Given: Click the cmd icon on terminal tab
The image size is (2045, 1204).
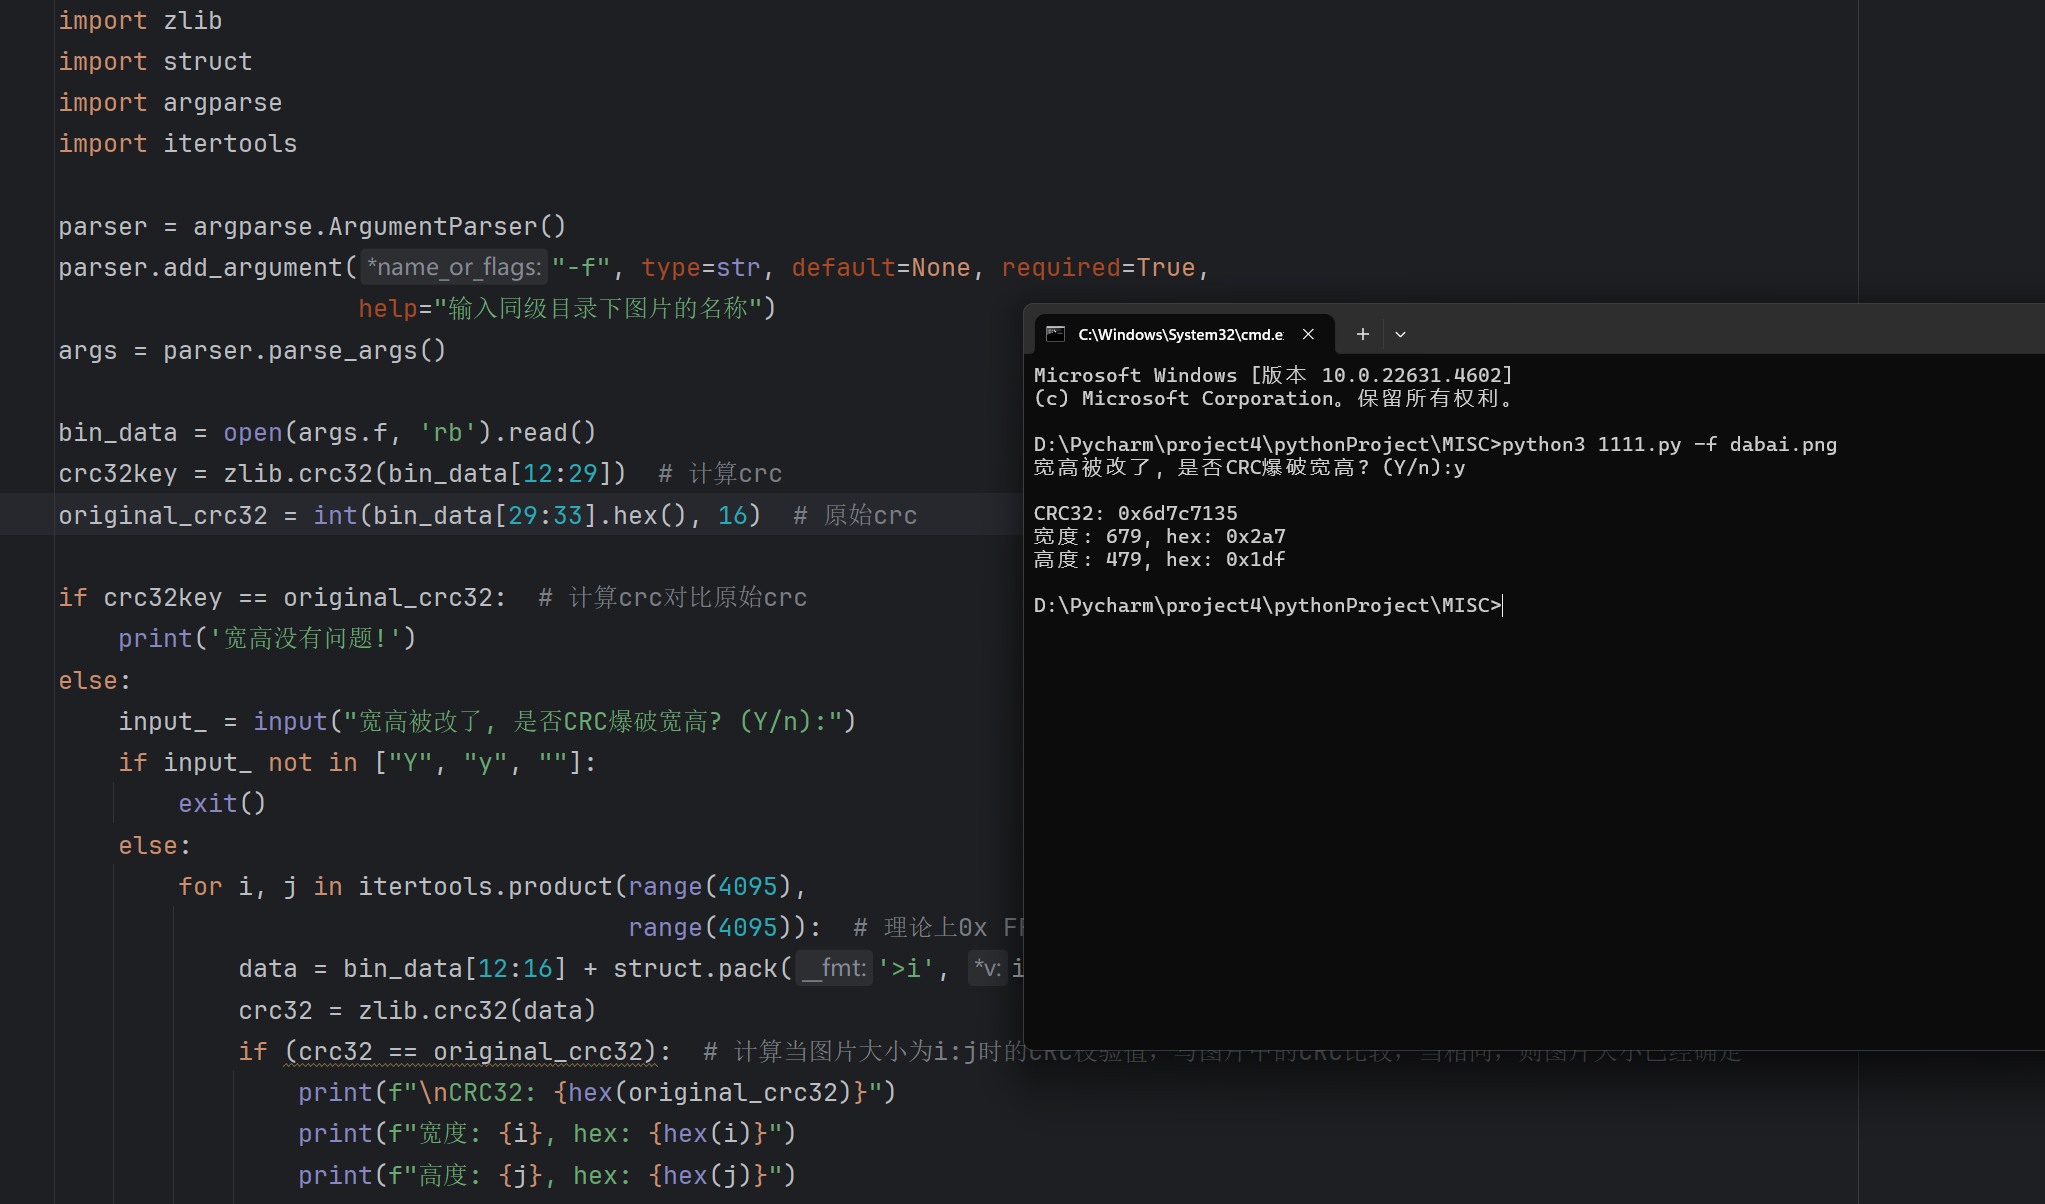Looking at the screenshot, I should click(1055, 334).
